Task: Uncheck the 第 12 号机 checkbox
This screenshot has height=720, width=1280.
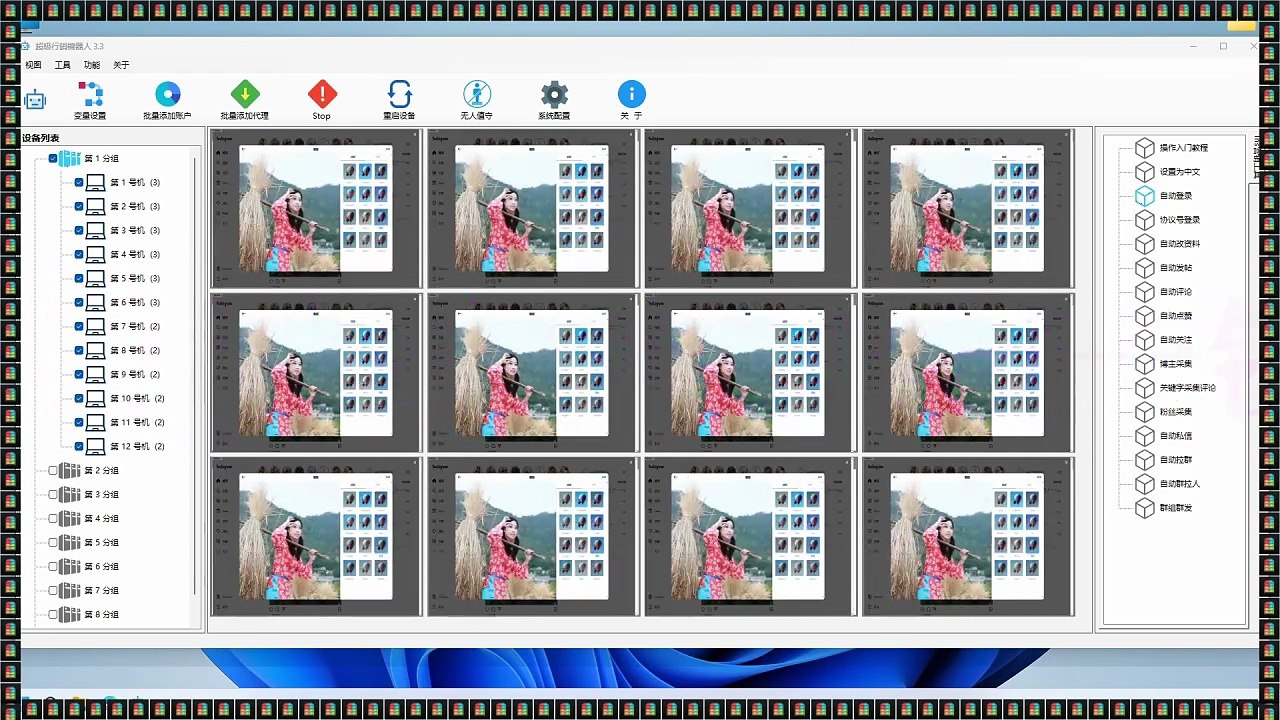Action: [79, 446]
